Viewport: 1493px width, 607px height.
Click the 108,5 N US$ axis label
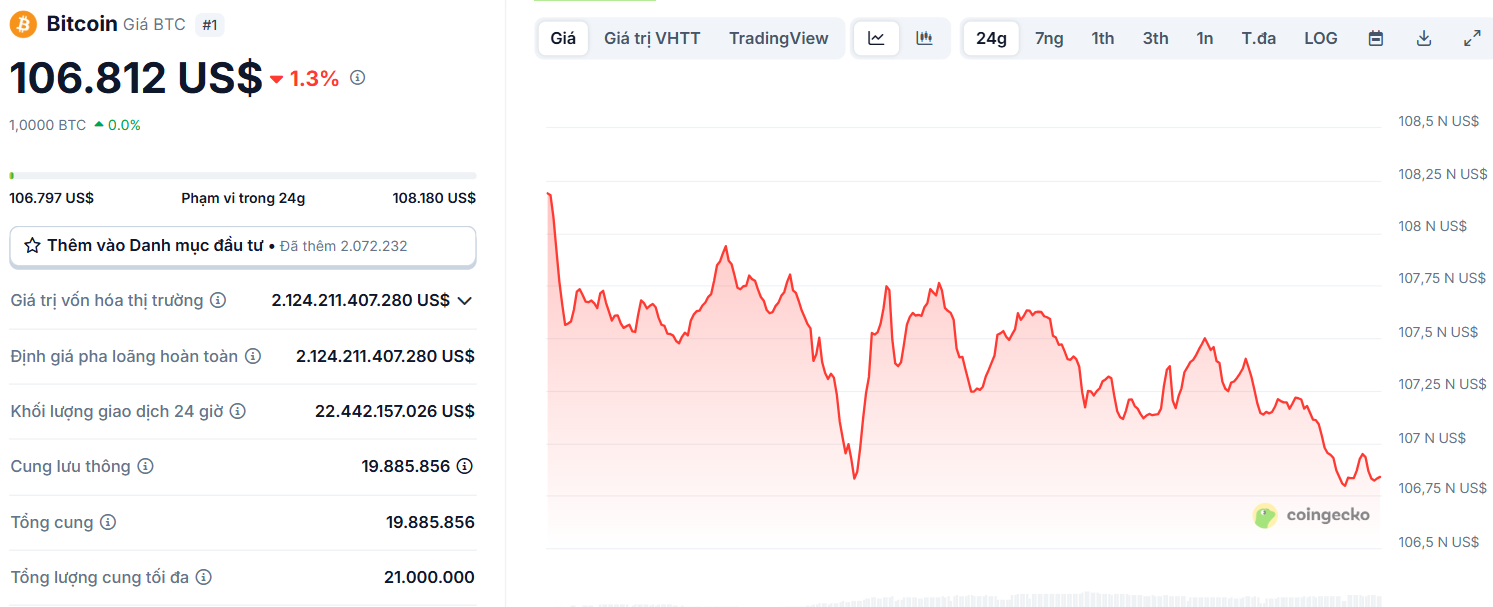tap(1438, 121)
